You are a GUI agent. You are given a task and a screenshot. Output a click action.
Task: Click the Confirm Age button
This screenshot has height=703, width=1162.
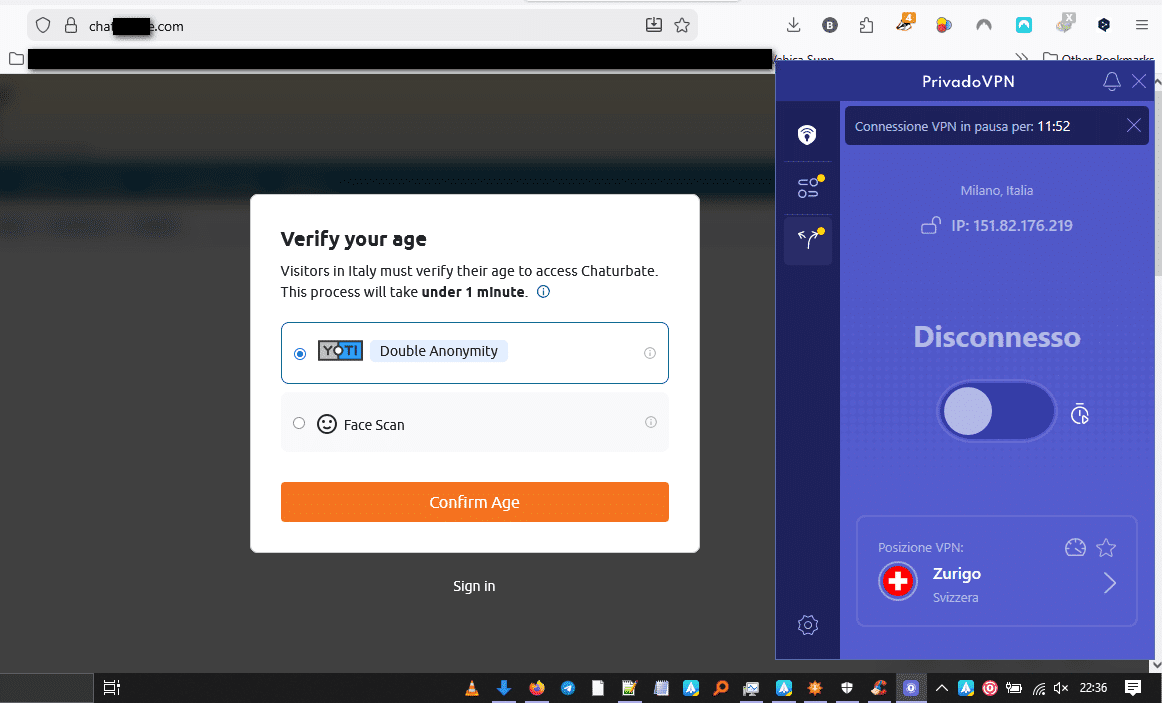click(474, 502)
